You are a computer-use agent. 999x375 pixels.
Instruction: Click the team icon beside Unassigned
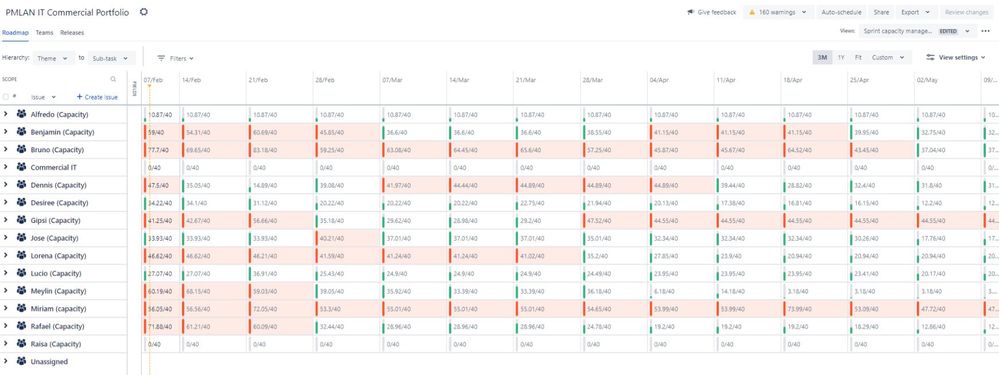click(21, 361)
